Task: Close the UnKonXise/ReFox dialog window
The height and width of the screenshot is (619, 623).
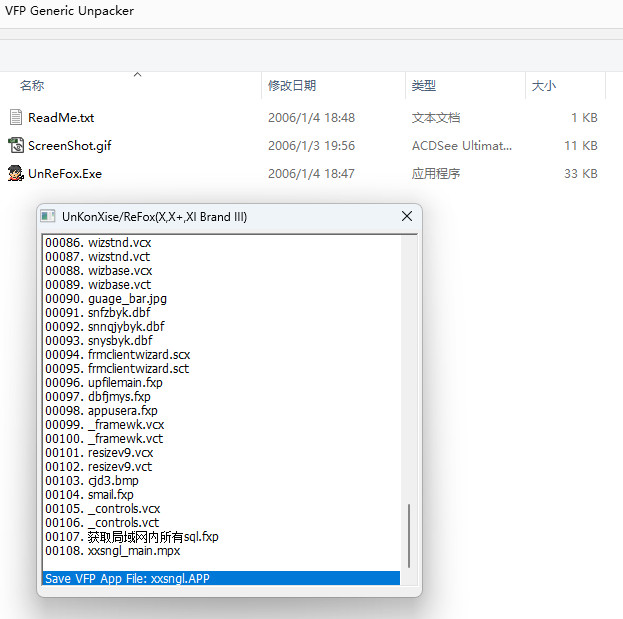Action: click(x=406, y=216)
